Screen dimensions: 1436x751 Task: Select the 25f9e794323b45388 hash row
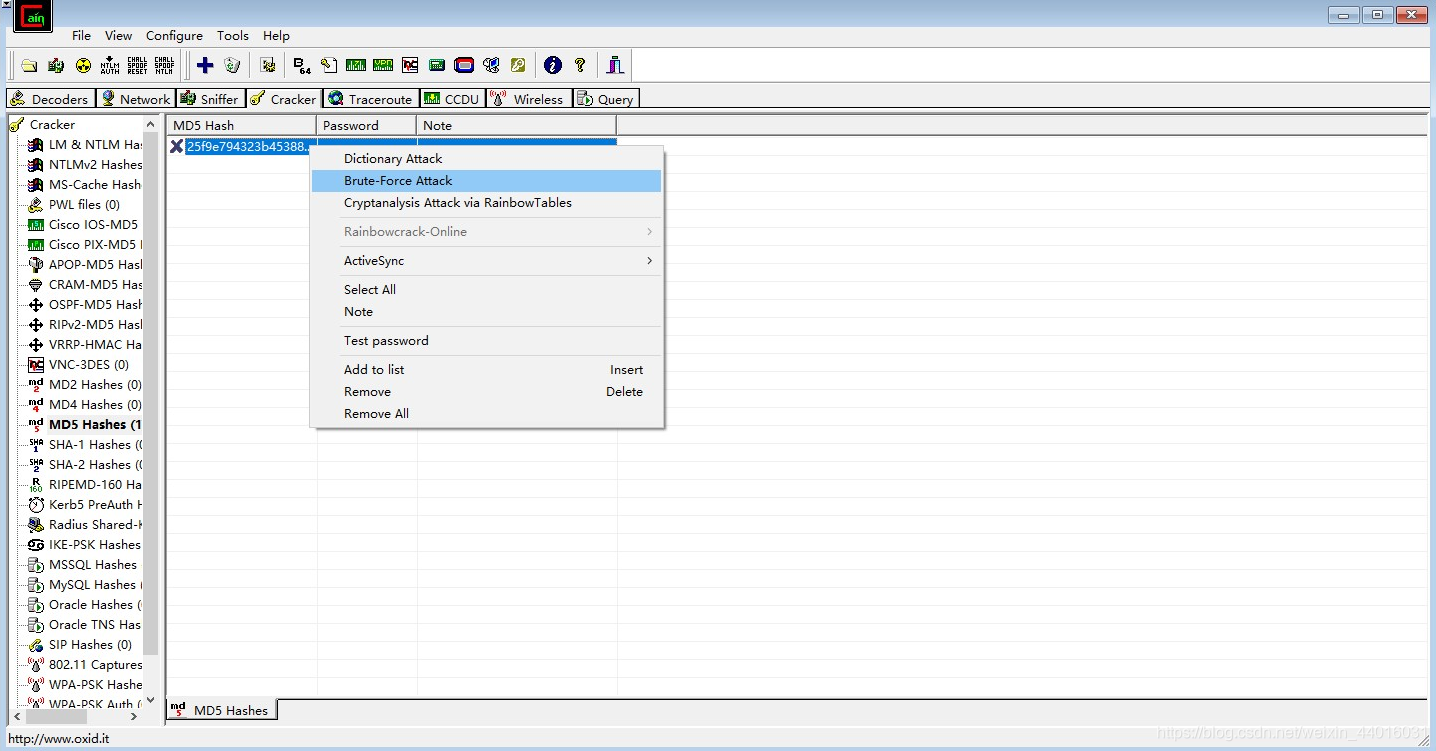[x=391, y=147]
